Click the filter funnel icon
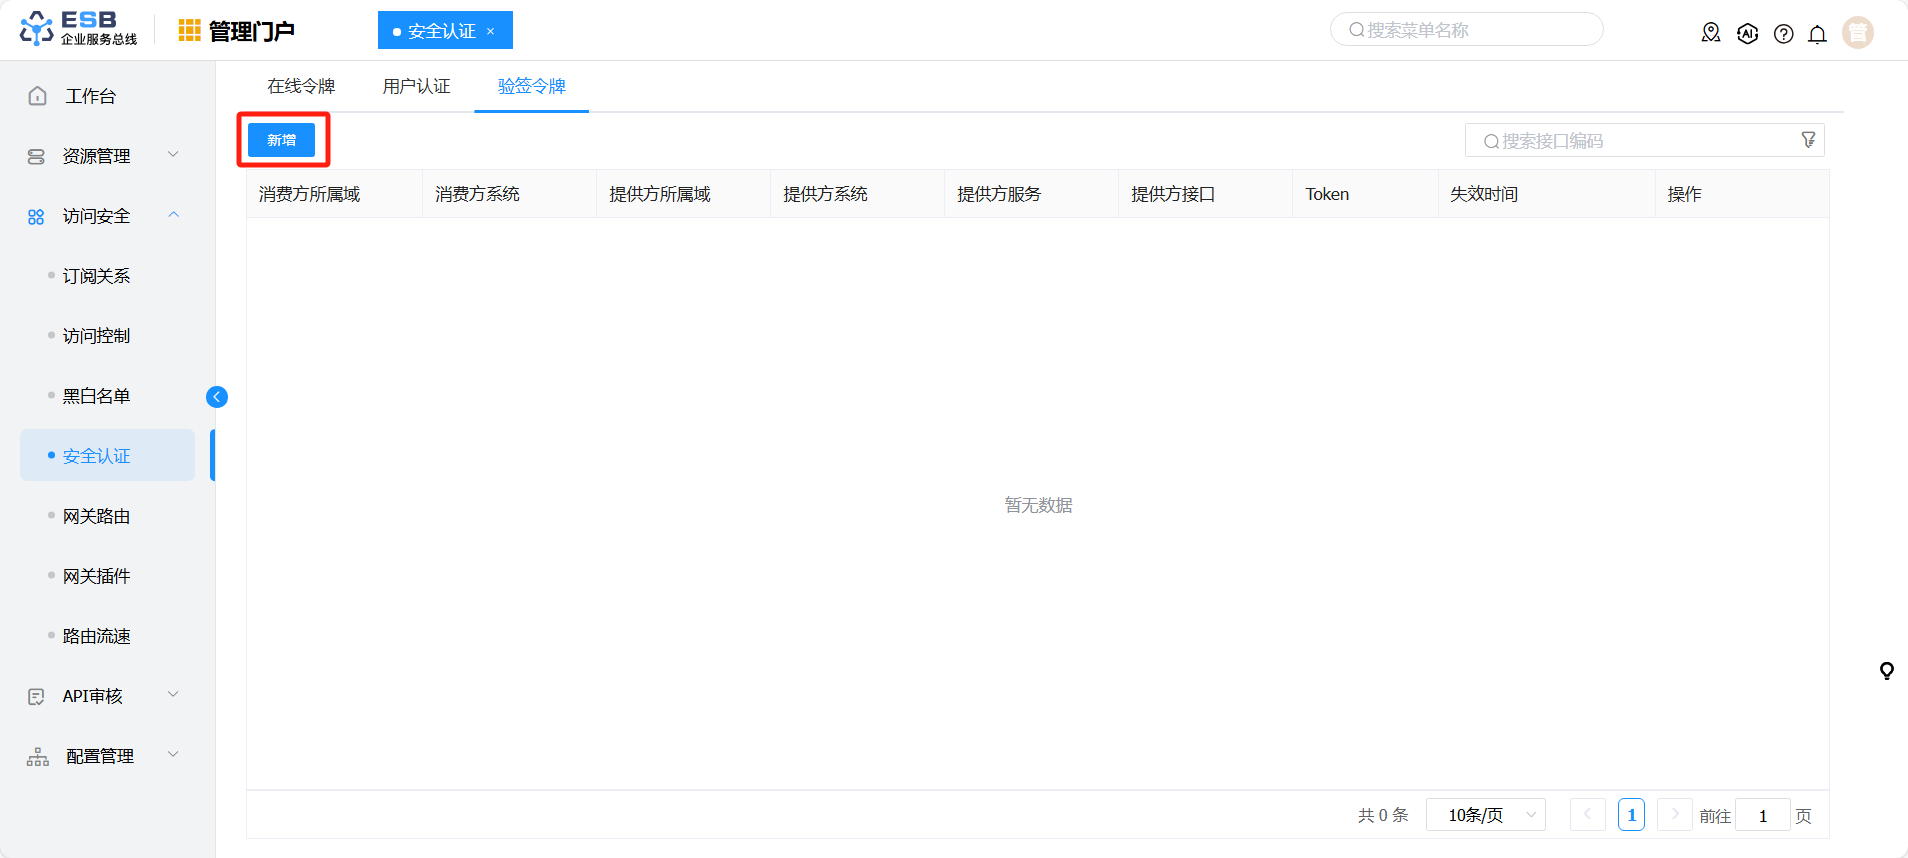The height and width of the screenshot is (858, 1908). point(1808,140)
